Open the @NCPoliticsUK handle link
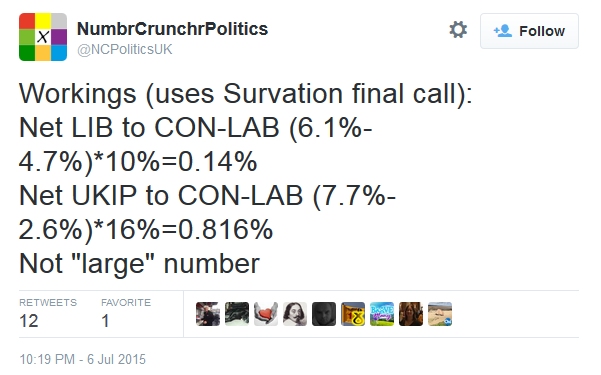601x375 pixels. coord(125,49)
